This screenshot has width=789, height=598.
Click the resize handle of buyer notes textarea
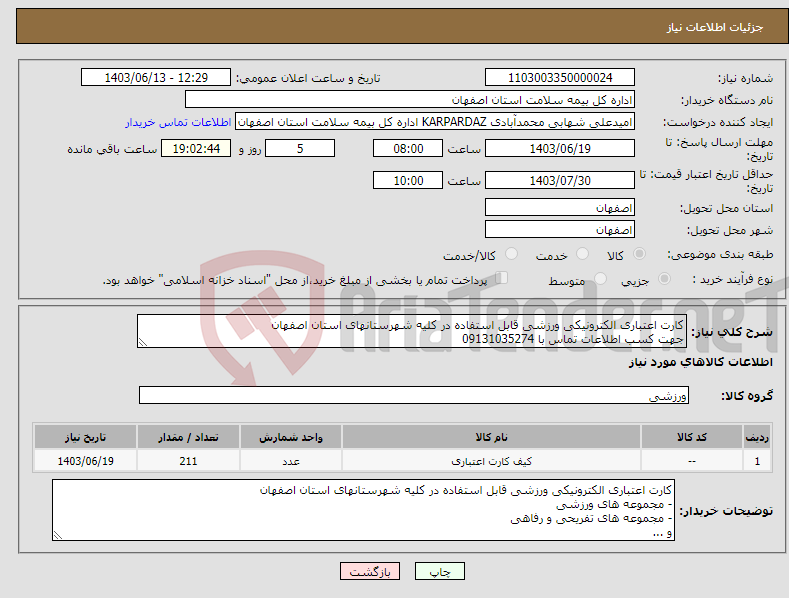click(x=58, y=536)
